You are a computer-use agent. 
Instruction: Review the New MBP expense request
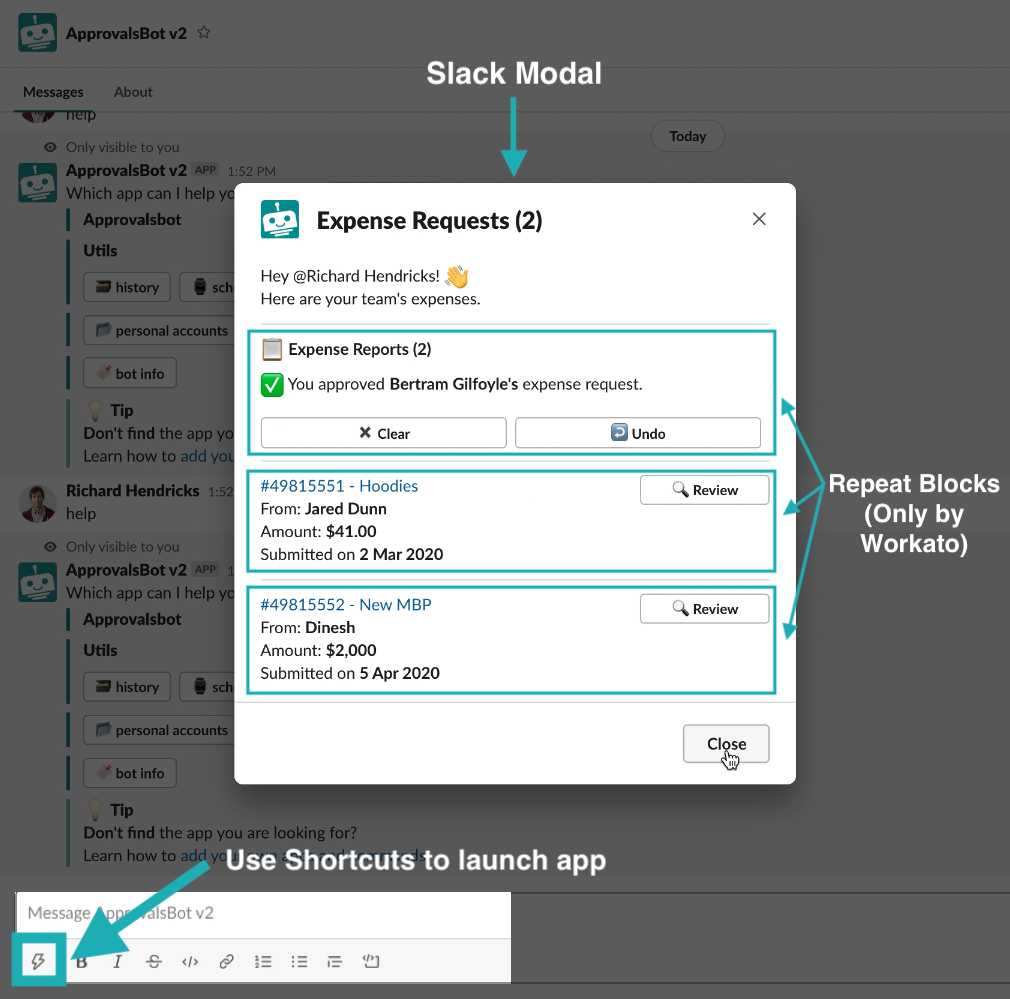pos(705,609)
